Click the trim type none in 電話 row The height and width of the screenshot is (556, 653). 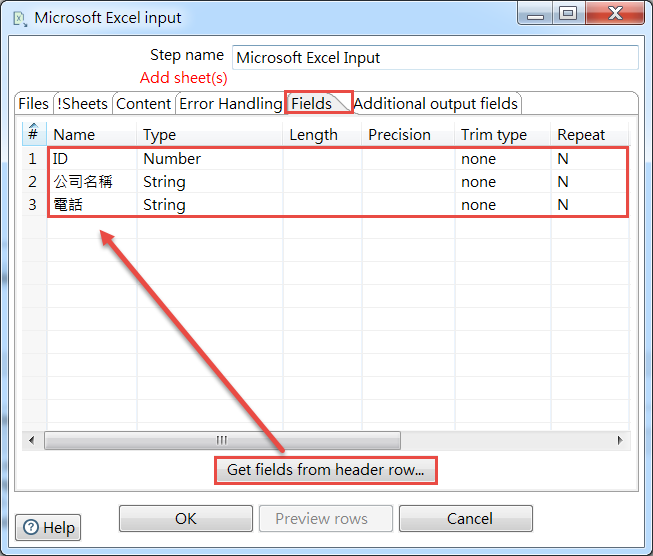click(503, 204)
